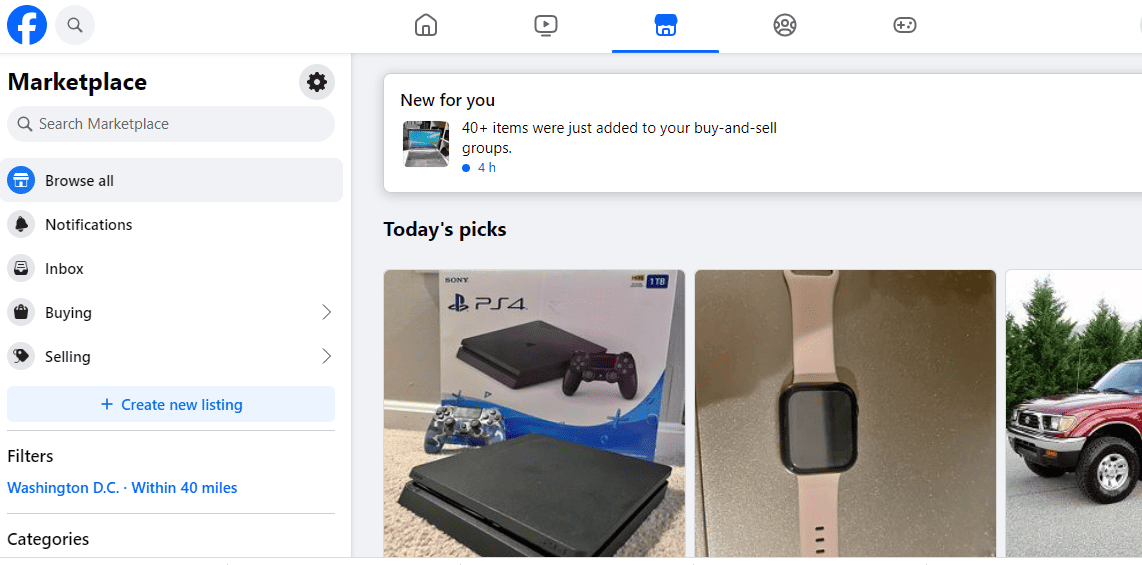Select Browse all in sidebar menu
Viewport: 1142px width, 565px height.
pyautogui.click(x=171, y=180)
